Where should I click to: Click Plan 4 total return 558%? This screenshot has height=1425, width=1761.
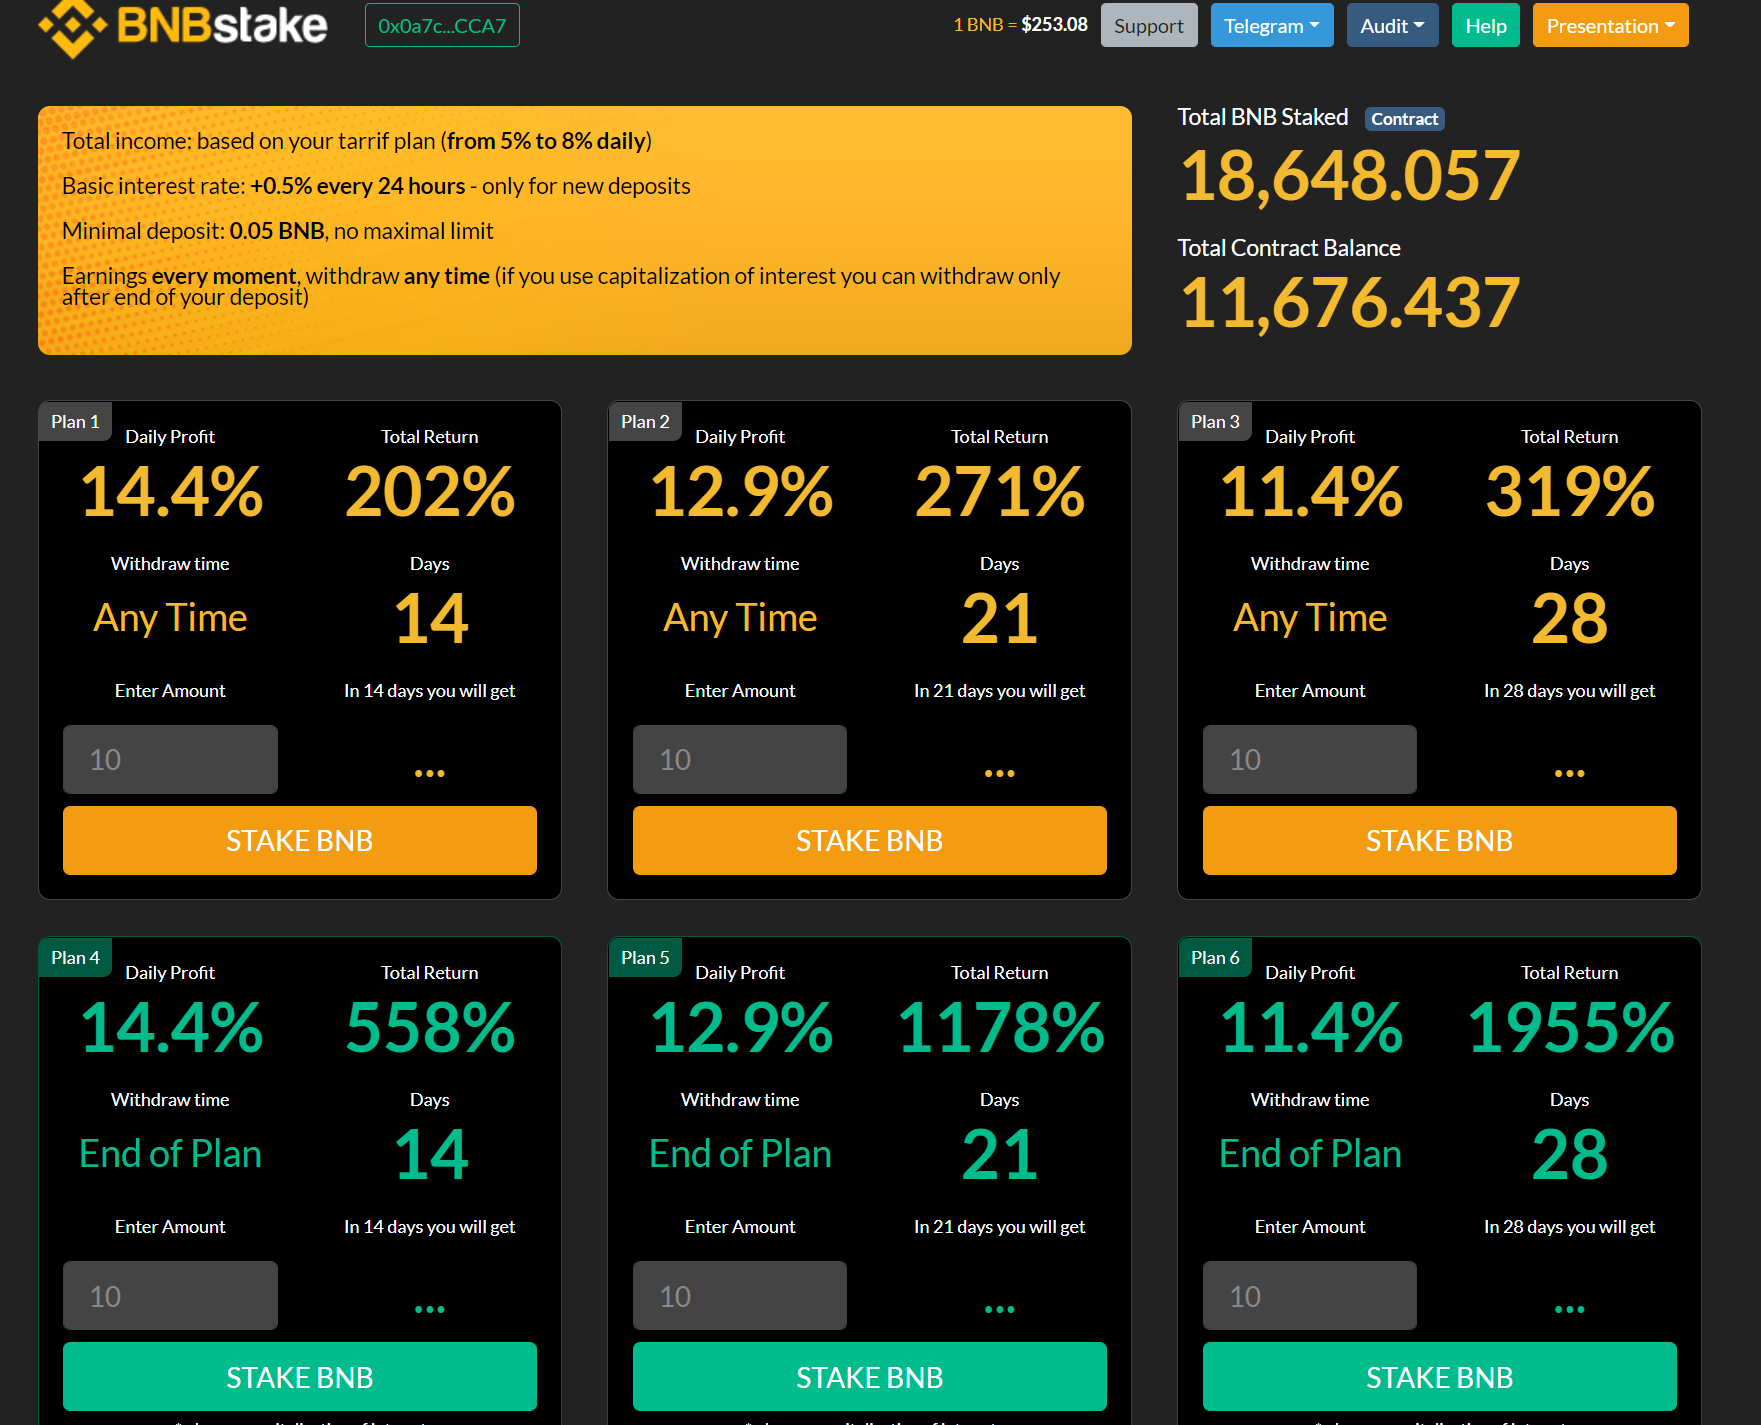coord(430,1028)
